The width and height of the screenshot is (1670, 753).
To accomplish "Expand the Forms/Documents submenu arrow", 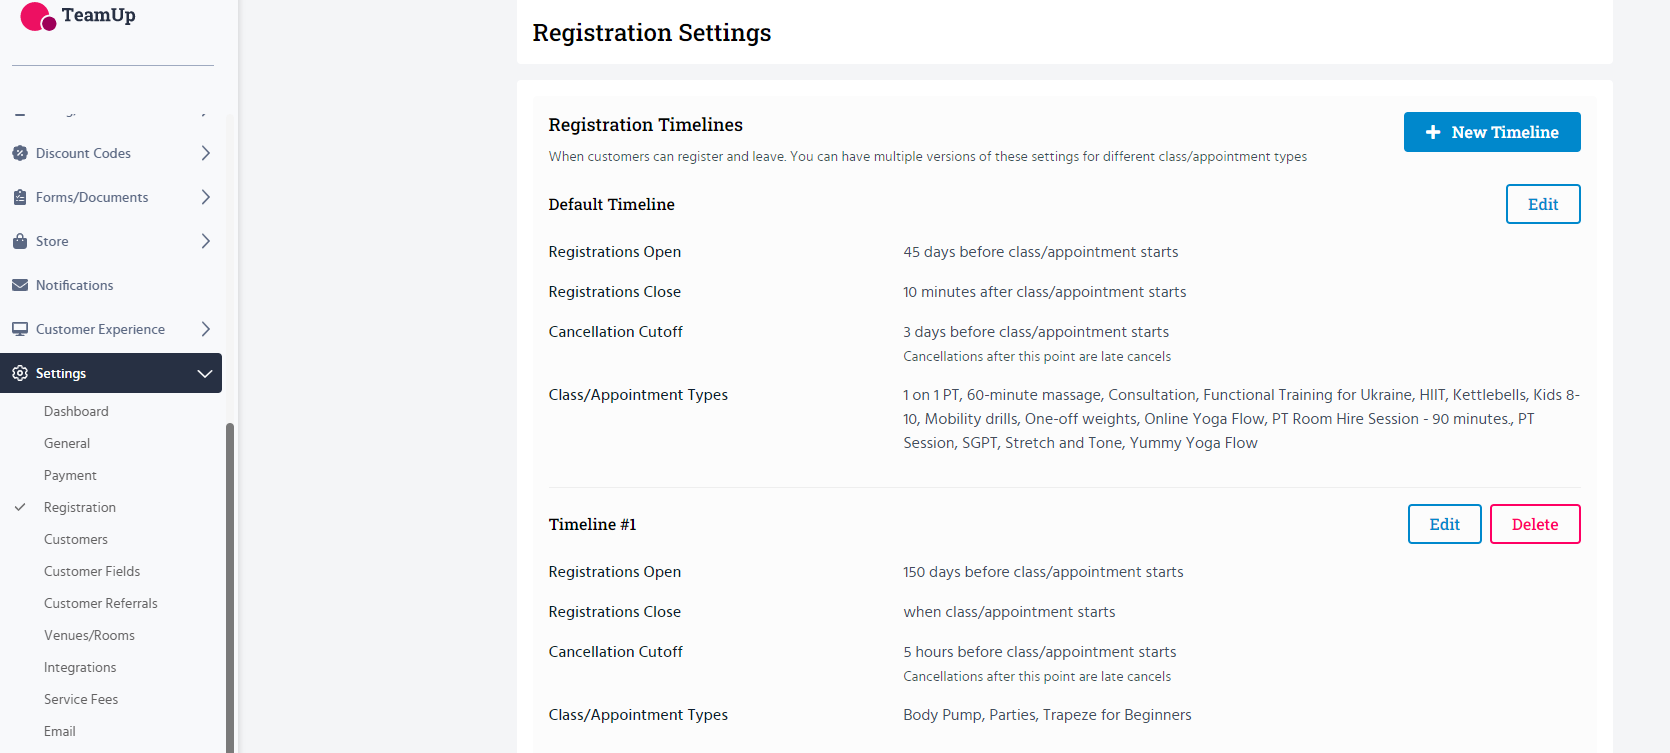I will [x=205, y=197].
